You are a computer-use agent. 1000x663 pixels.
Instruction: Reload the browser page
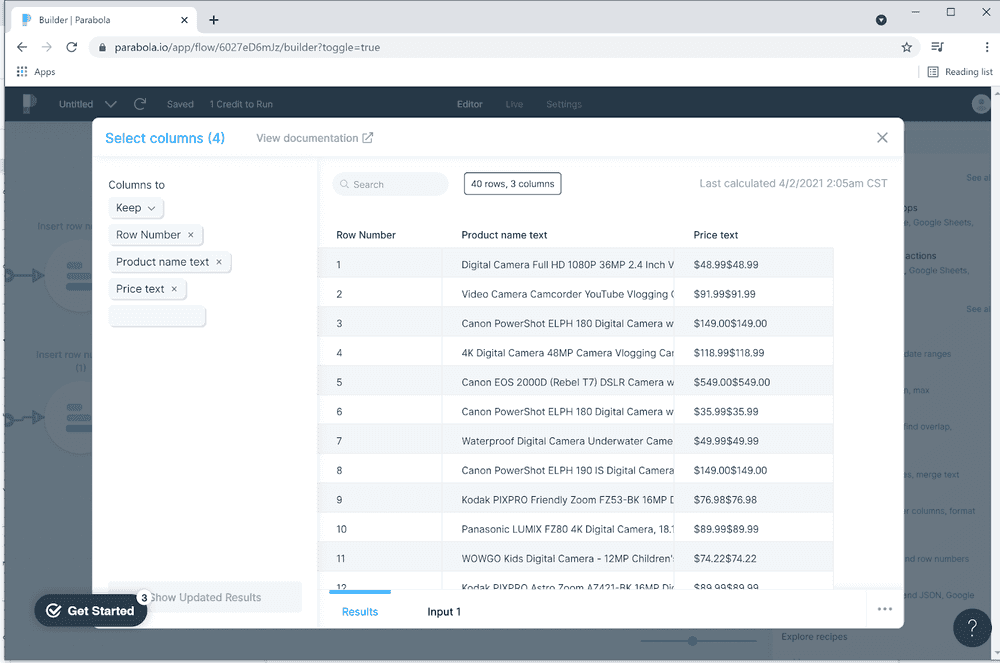point(71,47)
